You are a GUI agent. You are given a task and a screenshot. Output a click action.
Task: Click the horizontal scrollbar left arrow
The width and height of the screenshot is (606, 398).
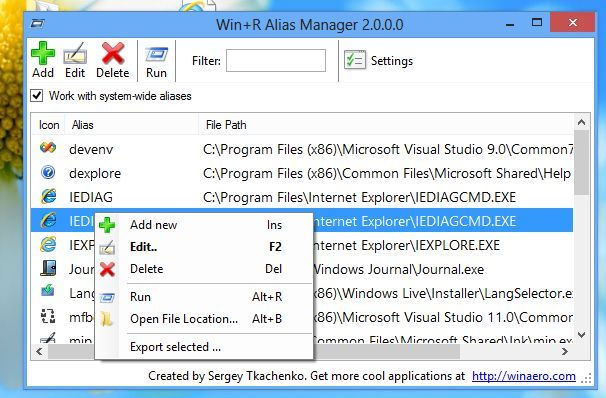pos(39,351)
